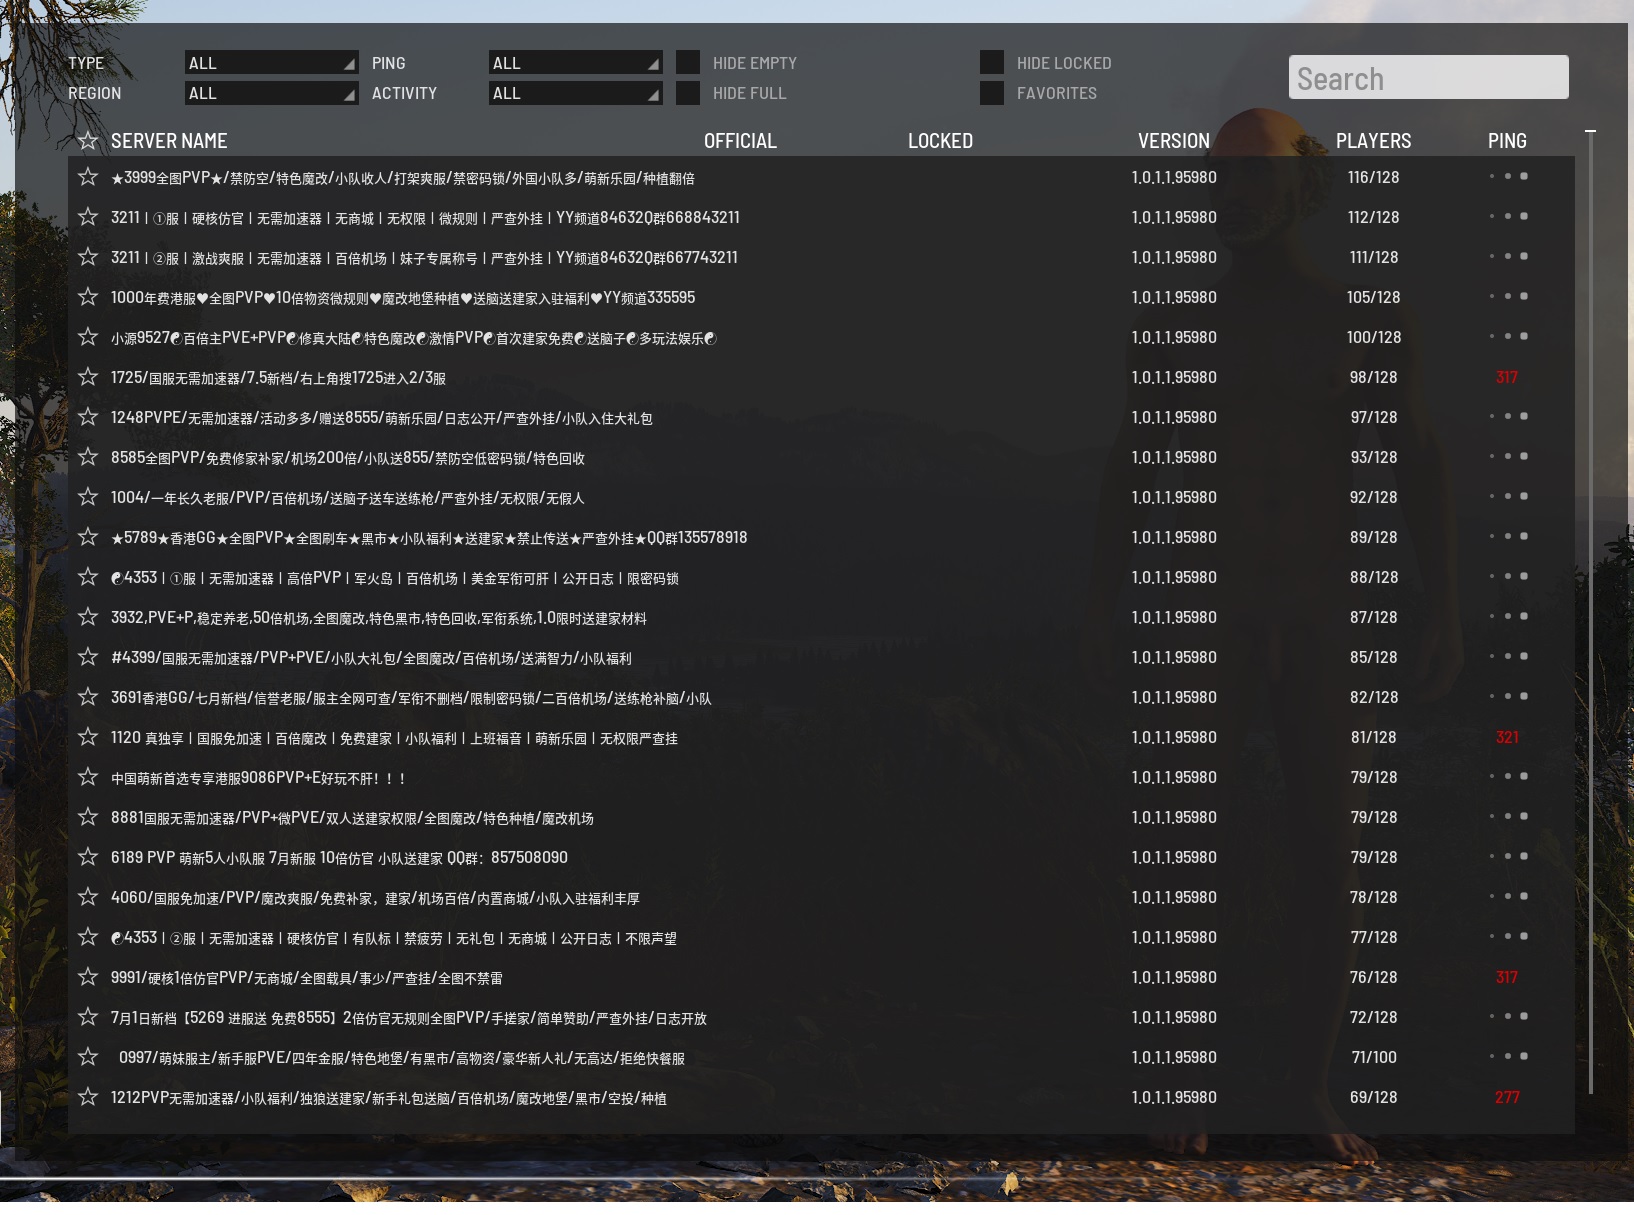The height and width of the screenshot is (1215, 1634).
Task: Enable the HIDE FULL checkbox
Action: point(688,93)
